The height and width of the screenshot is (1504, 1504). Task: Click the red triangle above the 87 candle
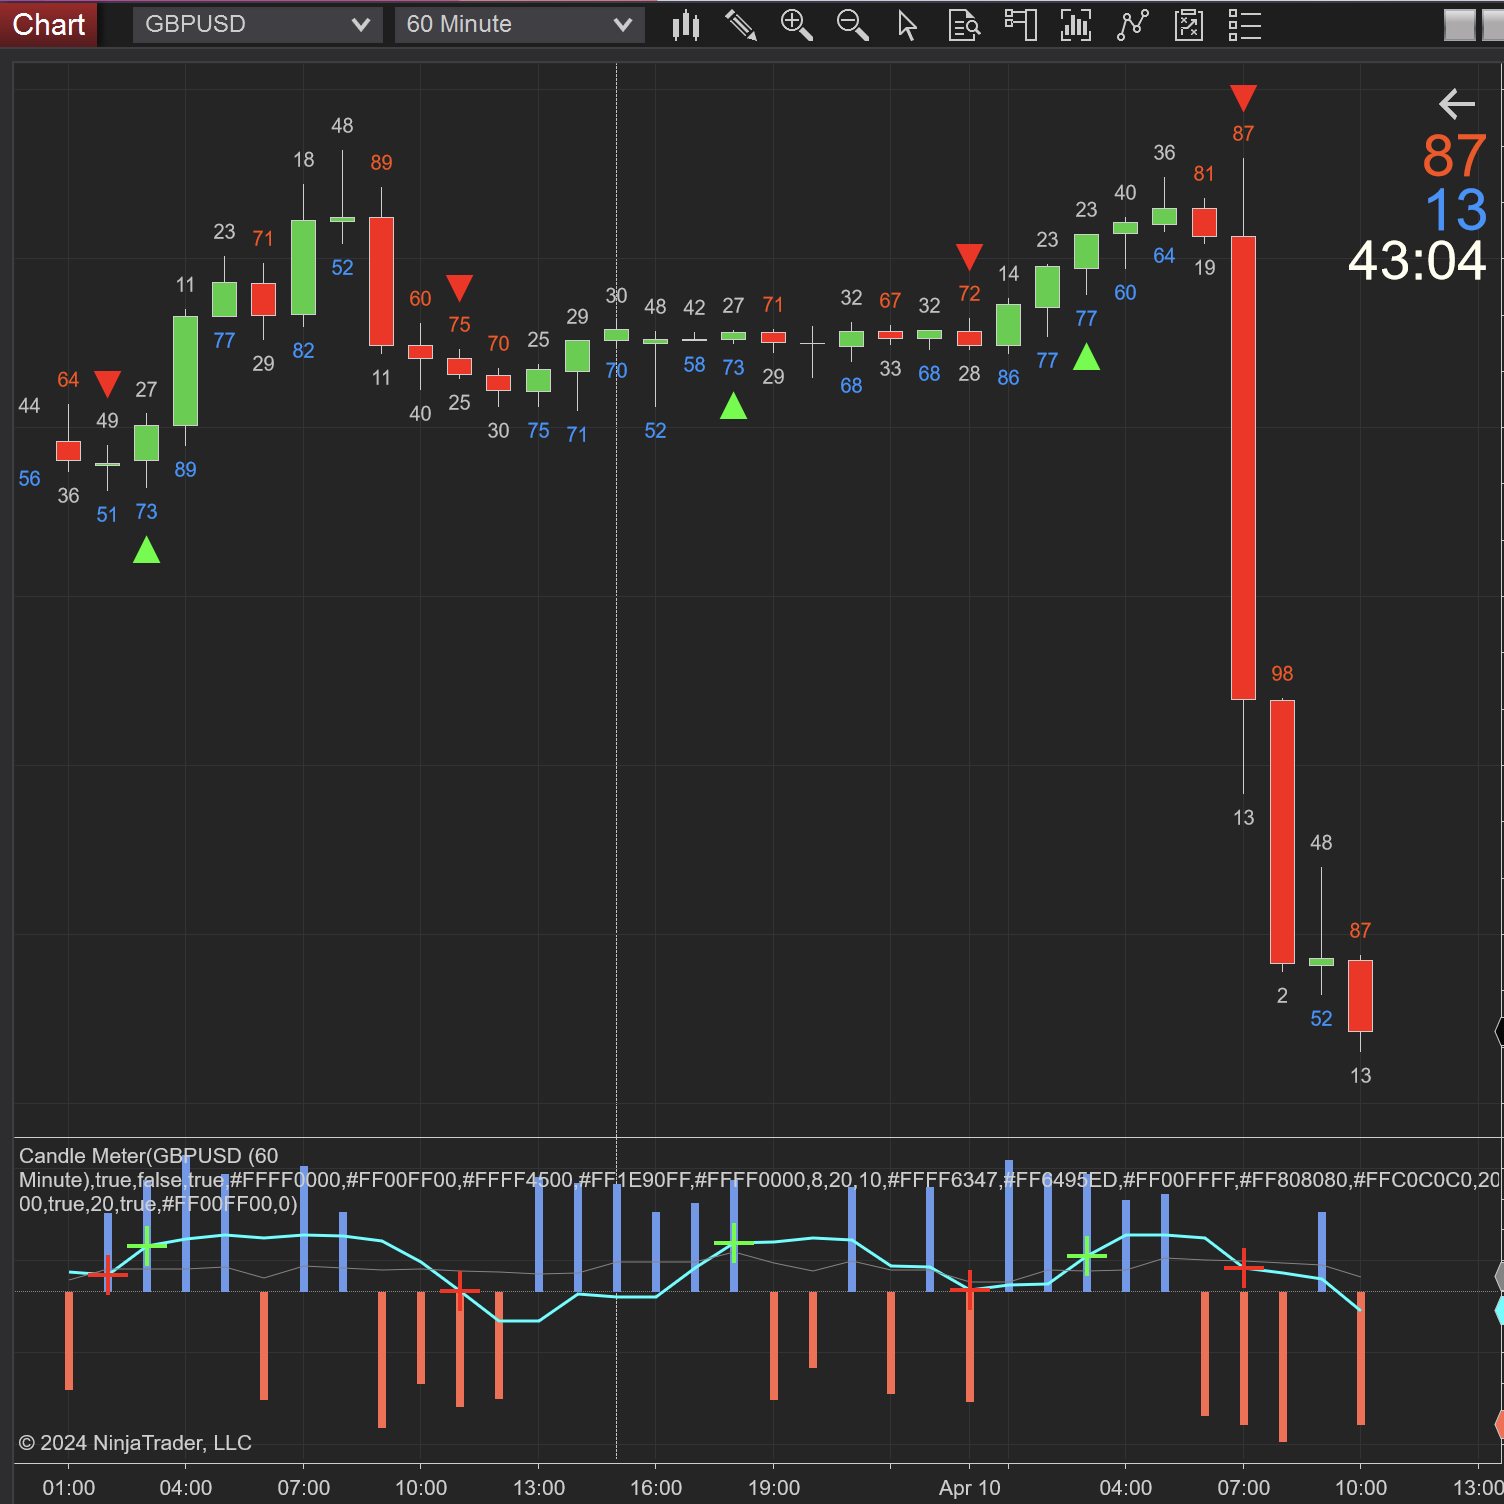[x=1243, y=98]
